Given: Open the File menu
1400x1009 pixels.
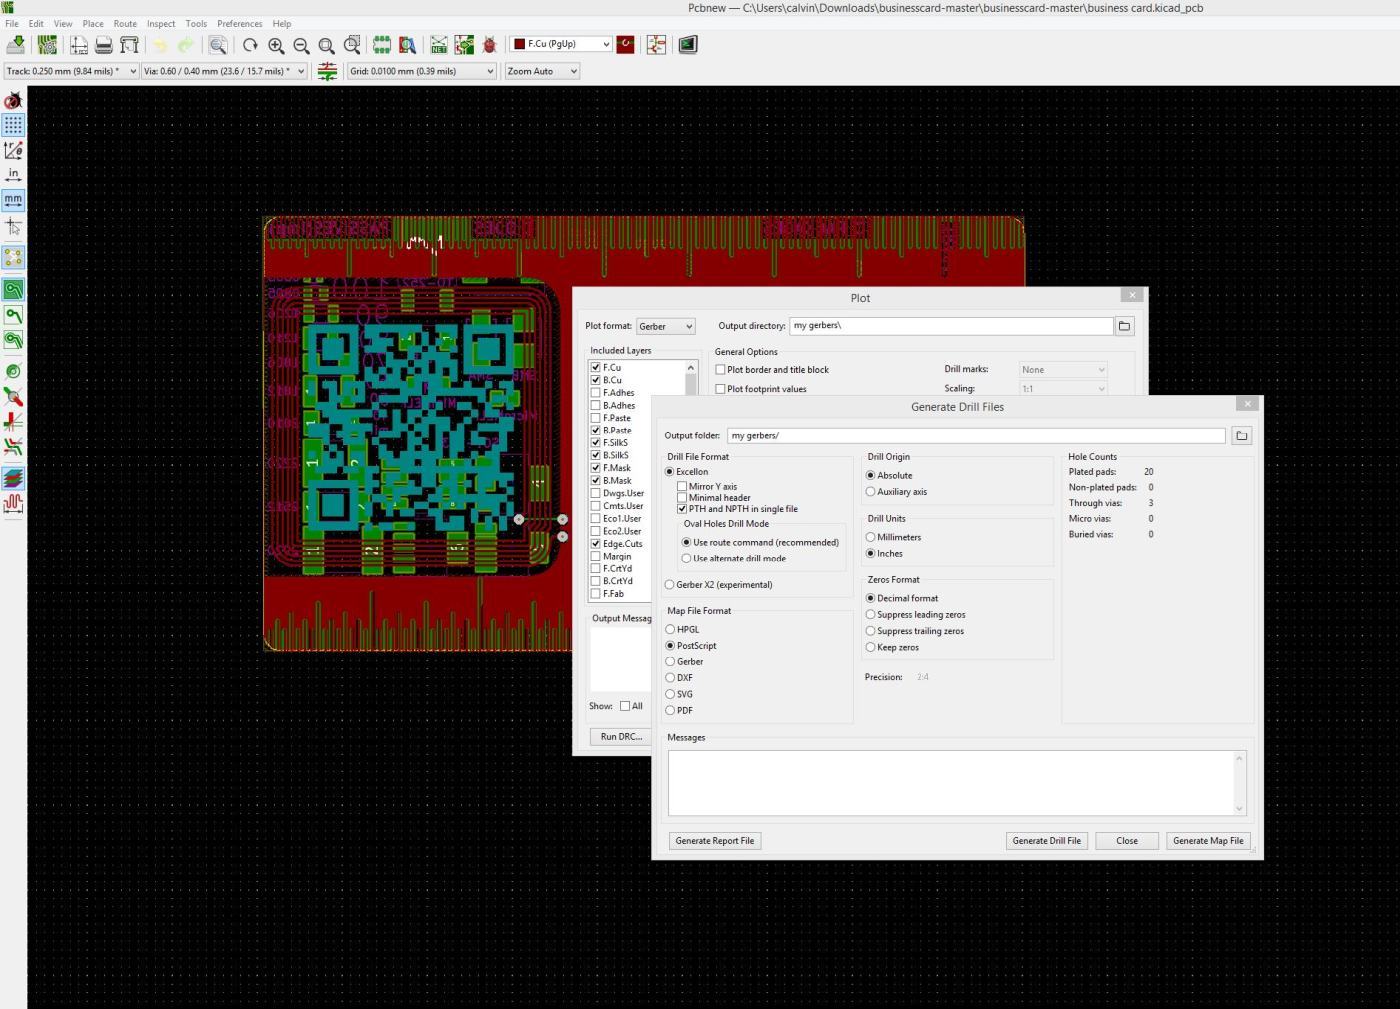Looking at the screenshot, I should 12,23.
